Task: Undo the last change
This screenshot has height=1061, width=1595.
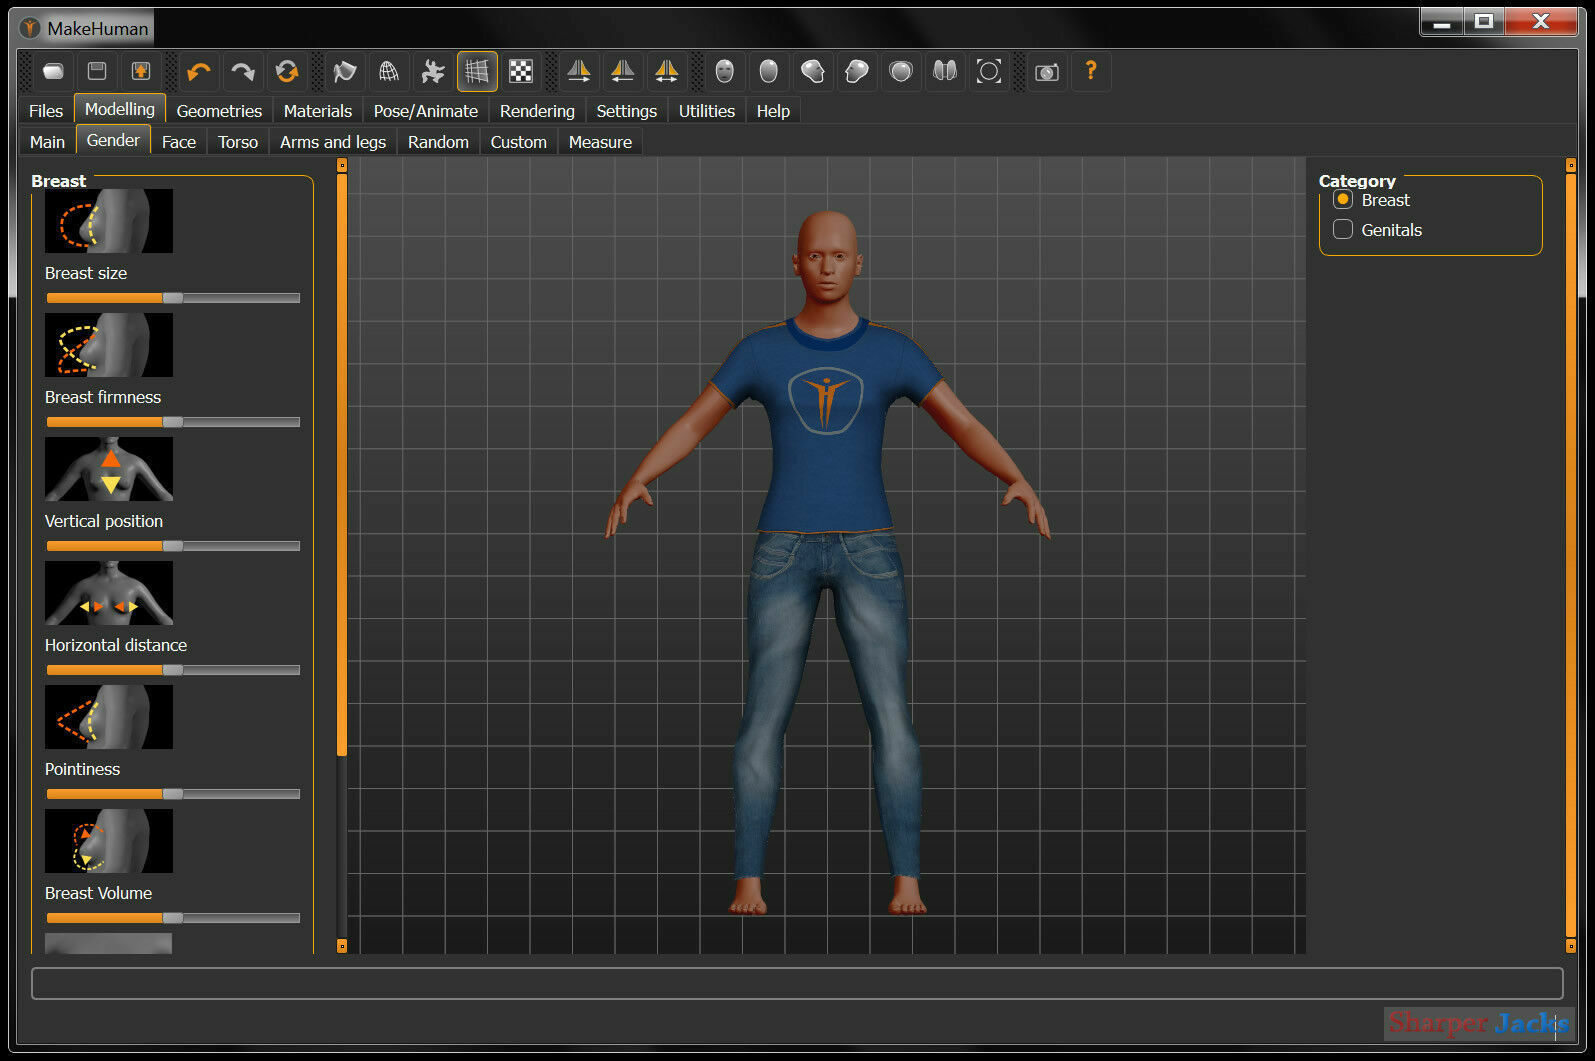Action: (x=199, y=71)
